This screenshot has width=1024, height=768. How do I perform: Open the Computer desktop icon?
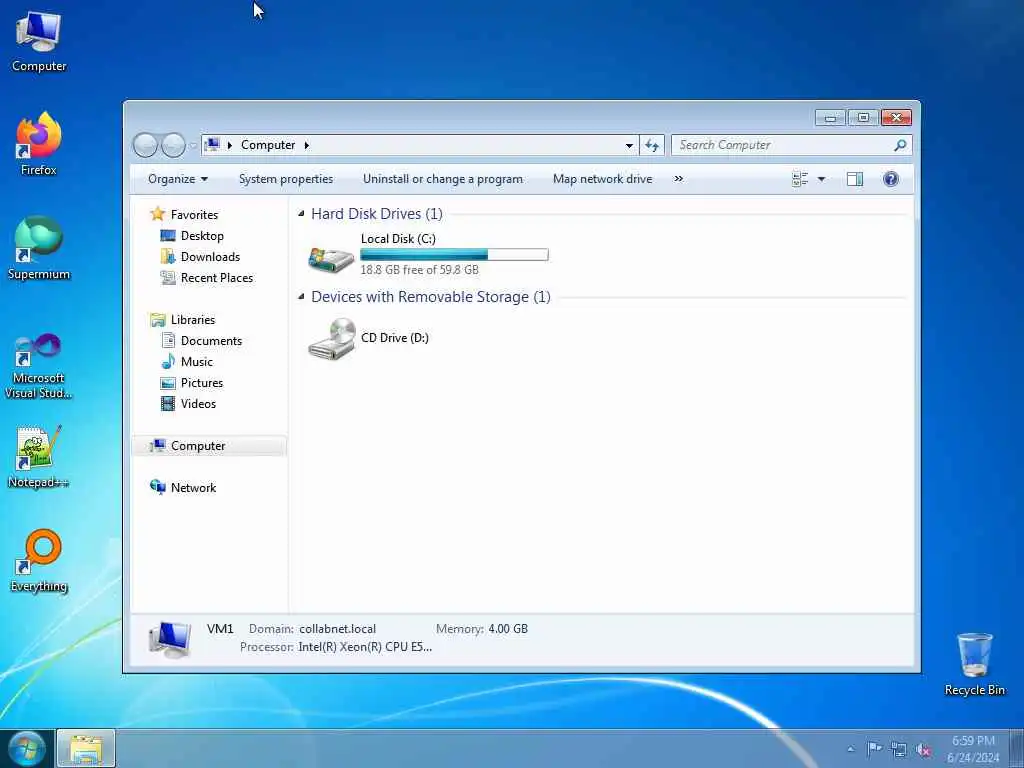39,41
